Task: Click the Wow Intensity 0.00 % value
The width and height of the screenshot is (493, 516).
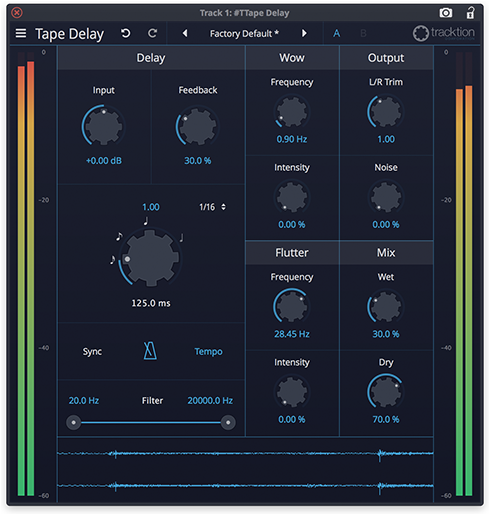Action: click(292, 225)
